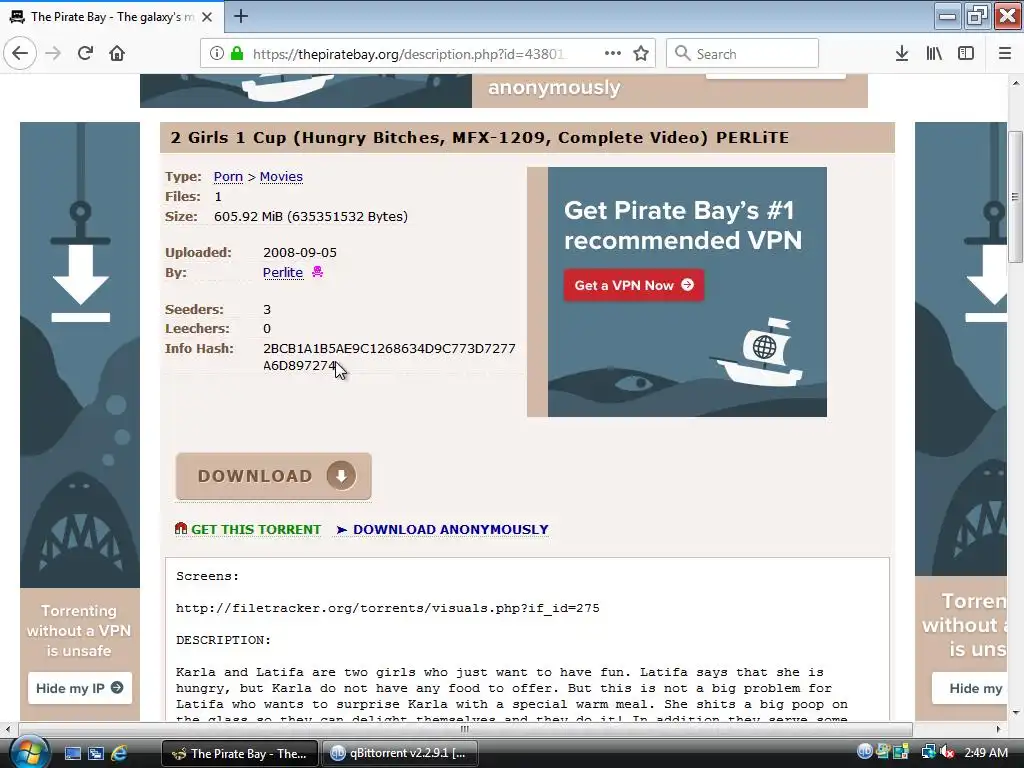
Task: Open the page actions three-dot menu
Action: pos(613,53)
